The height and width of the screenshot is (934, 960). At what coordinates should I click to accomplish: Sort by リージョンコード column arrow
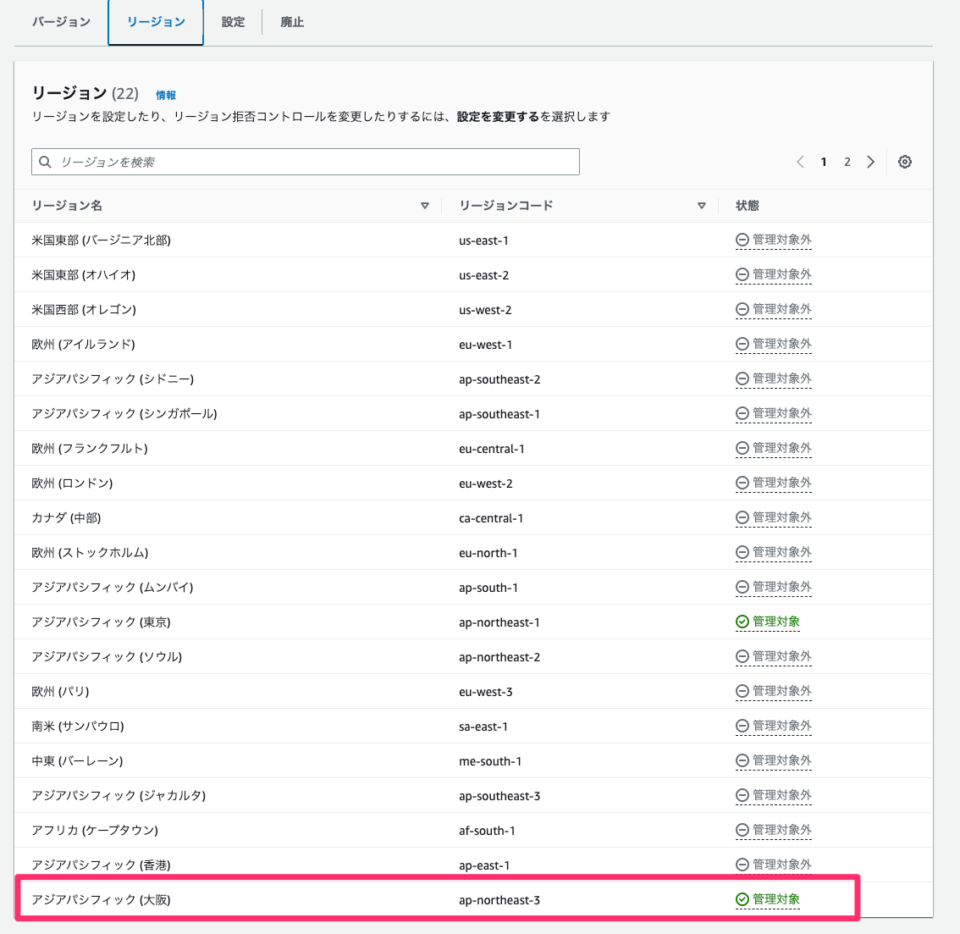[701, 206]
